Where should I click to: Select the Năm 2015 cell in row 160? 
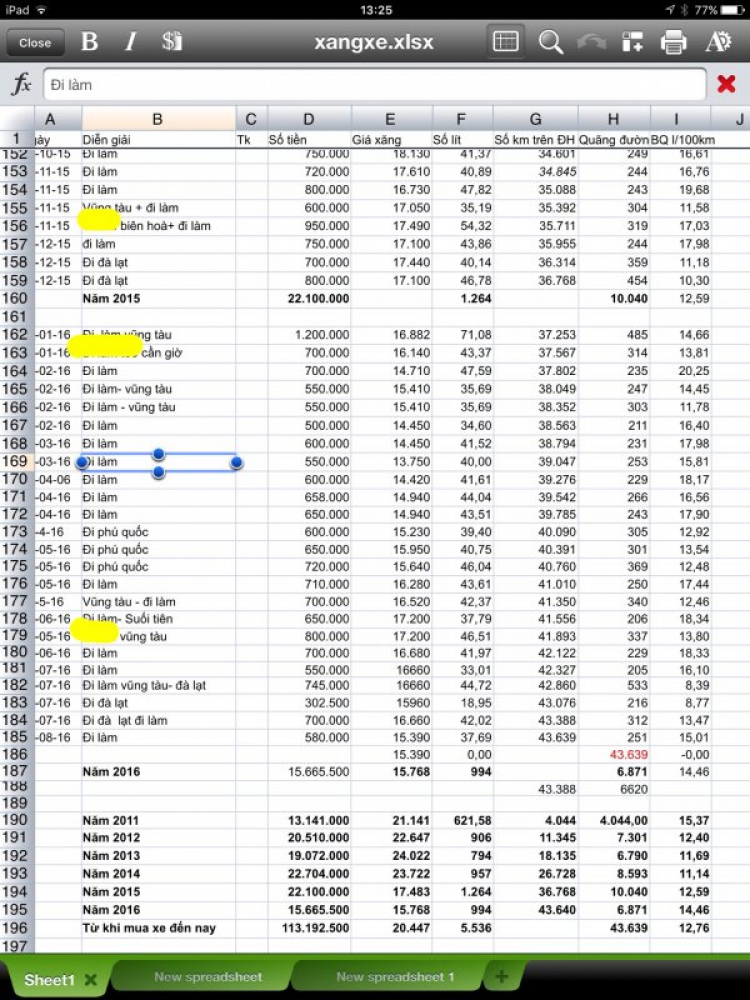(158, 298)
